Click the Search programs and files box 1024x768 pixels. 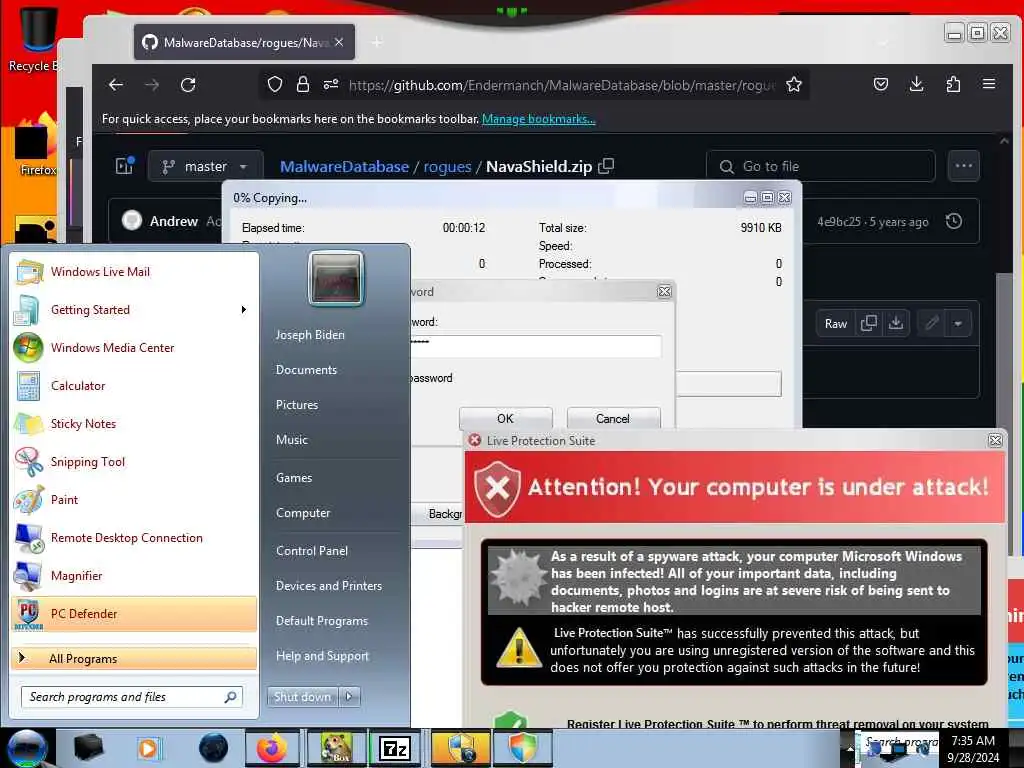coord(132,697)
